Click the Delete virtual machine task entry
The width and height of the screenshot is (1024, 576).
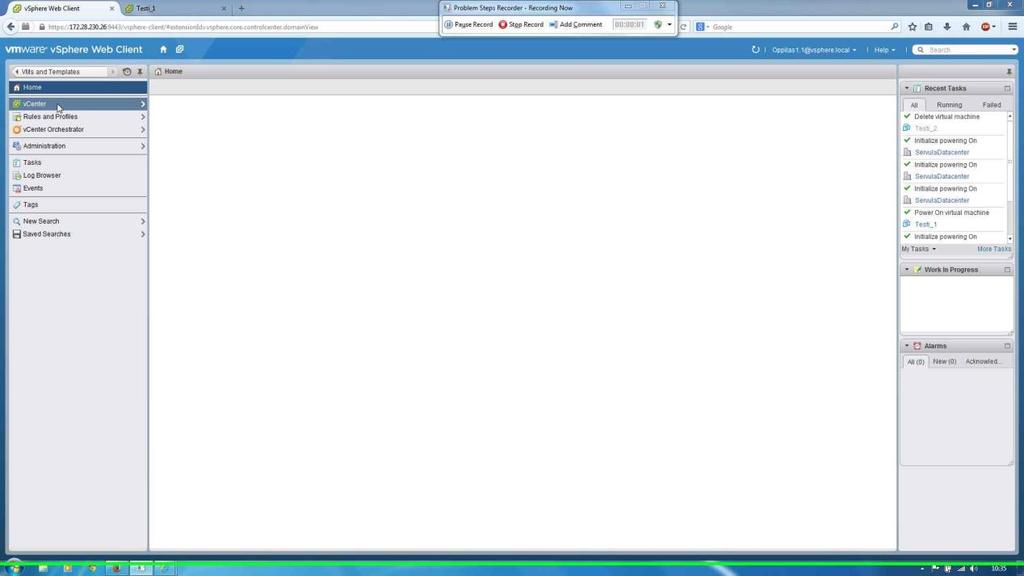[946, 117]
